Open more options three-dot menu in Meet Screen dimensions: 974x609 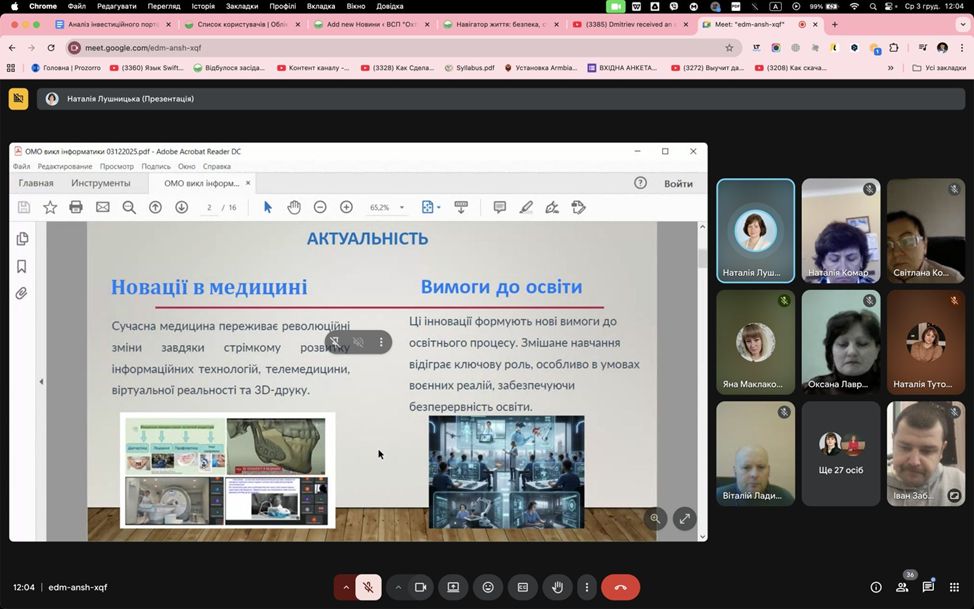[x=587, y=587]
